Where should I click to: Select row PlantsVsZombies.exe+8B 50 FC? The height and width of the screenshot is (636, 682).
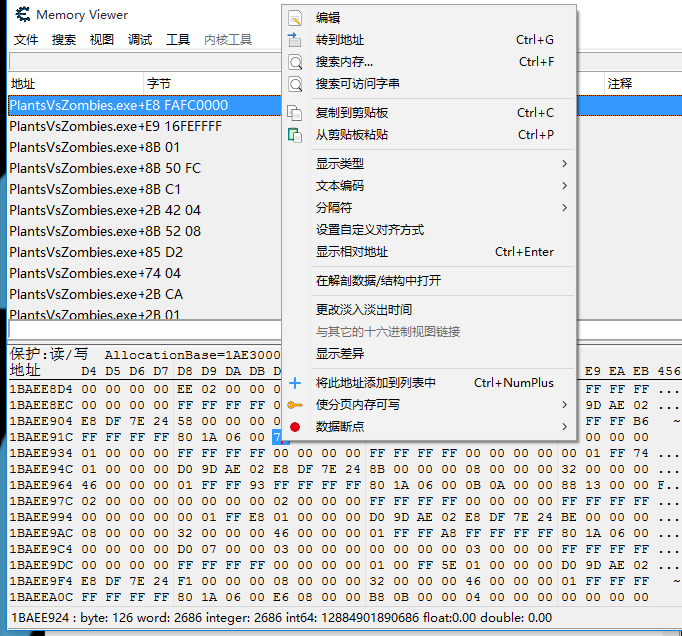[144, 168]
